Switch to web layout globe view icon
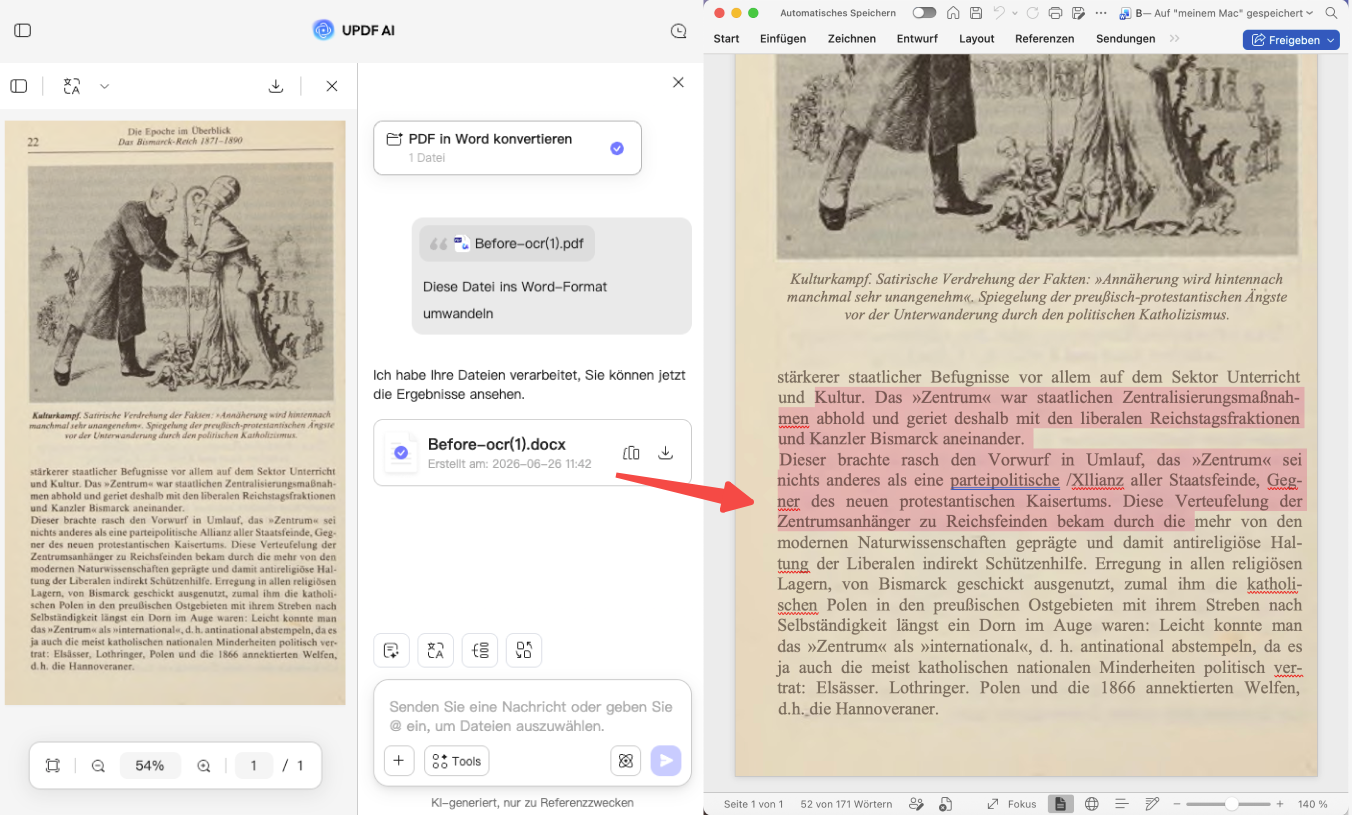 (x=1092, y=804)
